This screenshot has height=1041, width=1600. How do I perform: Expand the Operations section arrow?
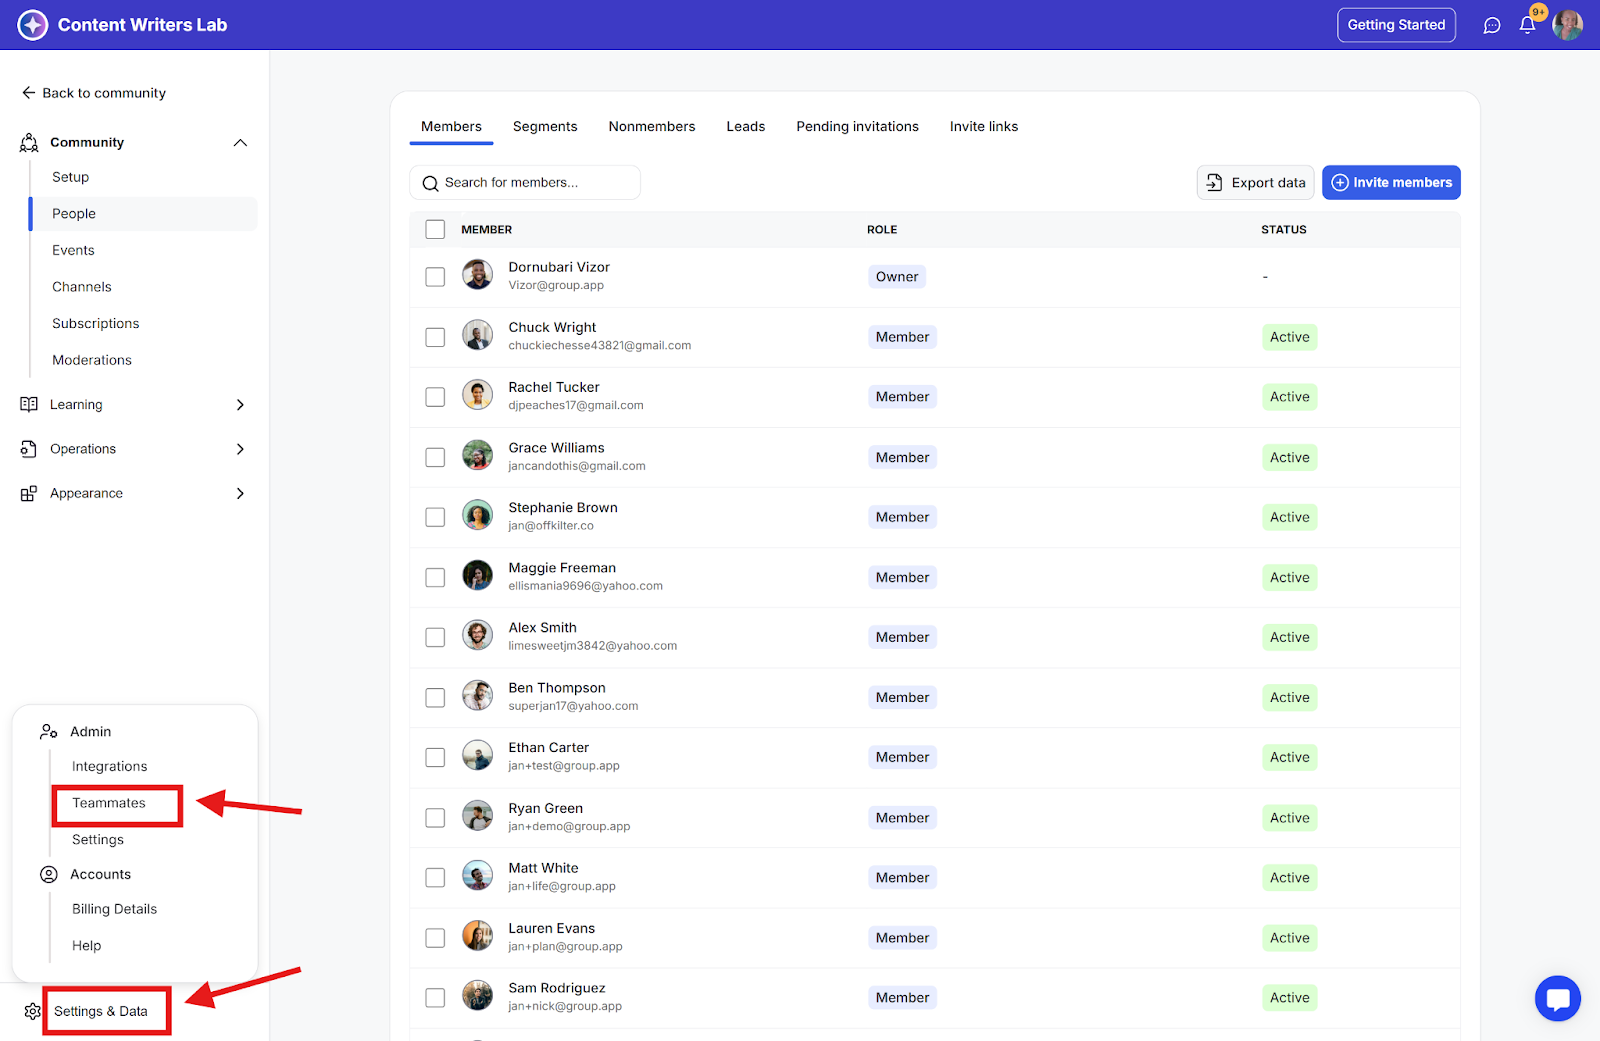[x=240, y=449]
